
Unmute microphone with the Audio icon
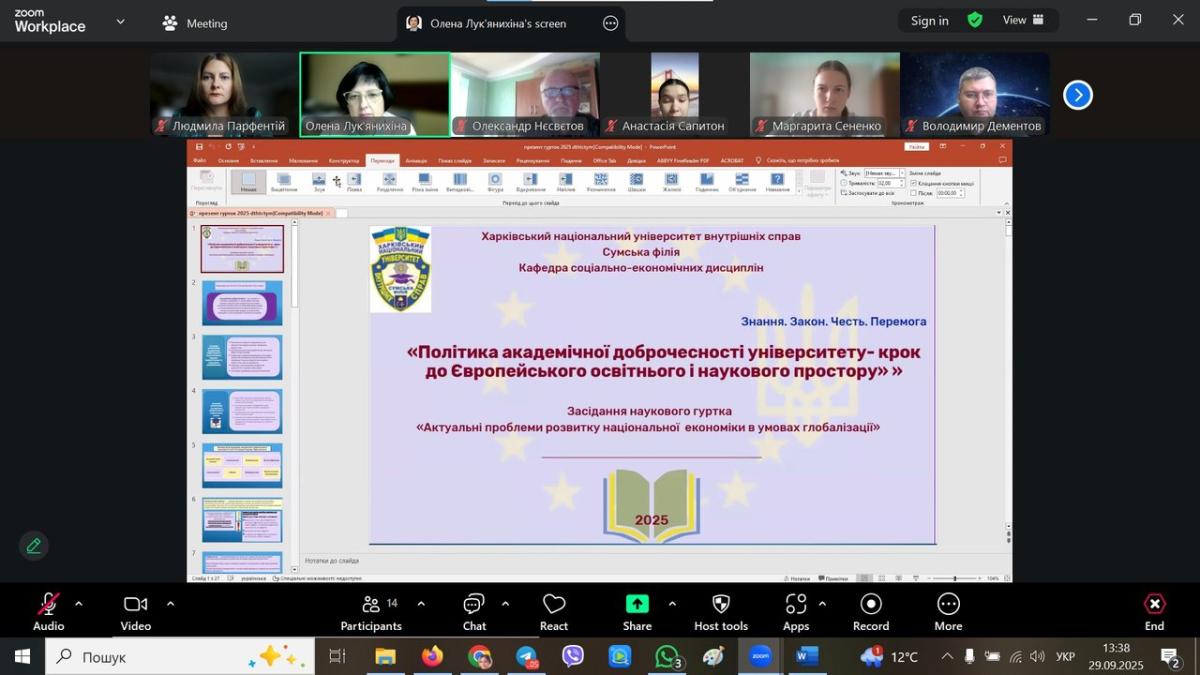coord(48,605)
